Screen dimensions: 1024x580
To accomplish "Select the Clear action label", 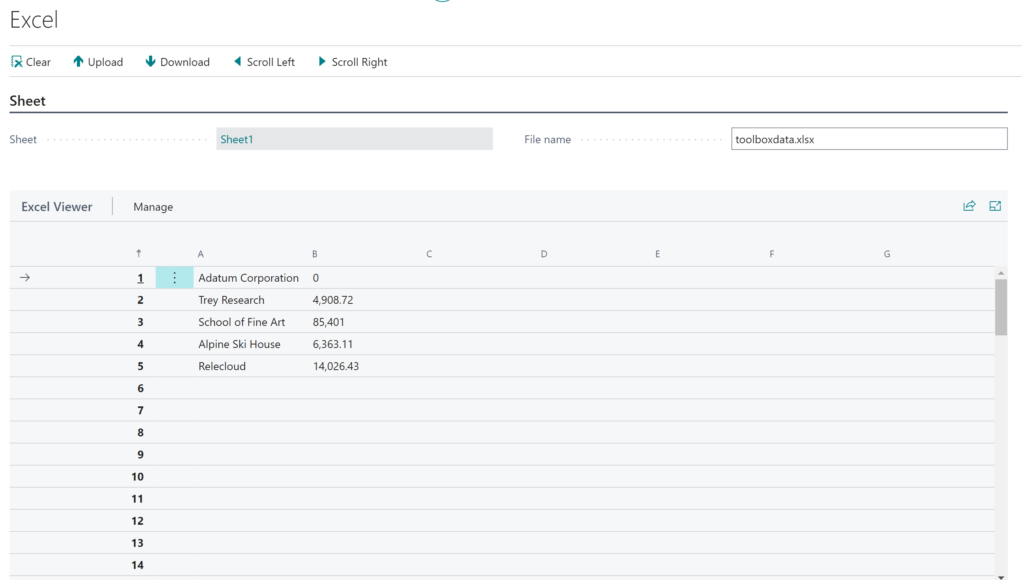I will 38,62.
